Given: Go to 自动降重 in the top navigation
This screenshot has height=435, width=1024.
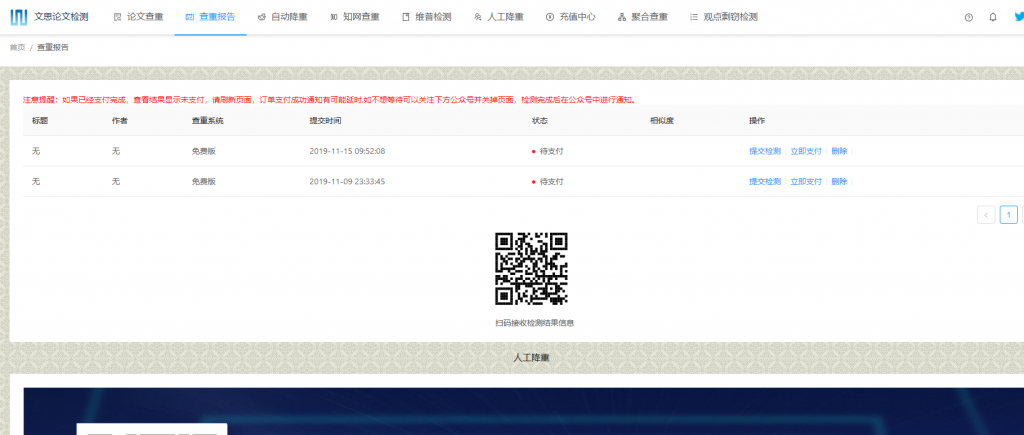Looking at the screenshot, I should tap(283, 17).
